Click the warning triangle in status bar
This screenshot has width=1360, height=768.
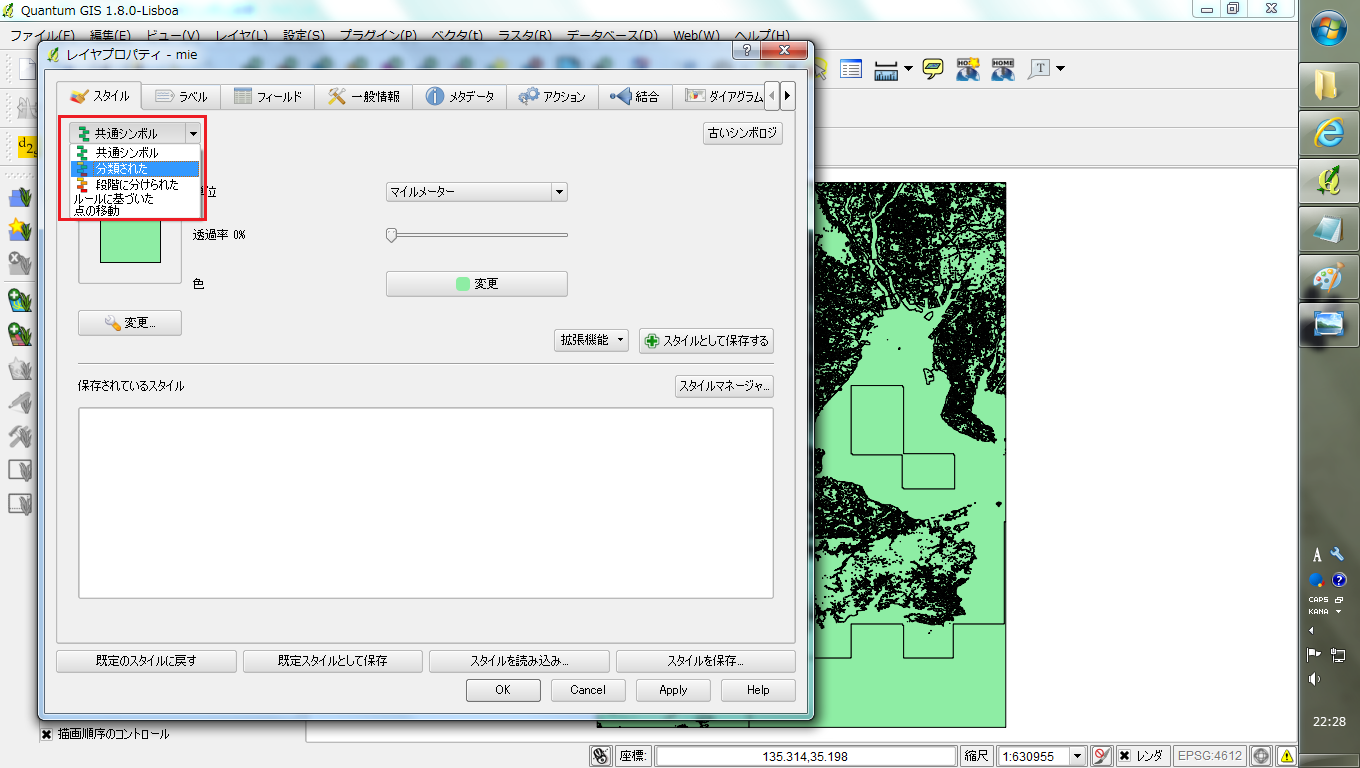tap(1286, 756)
